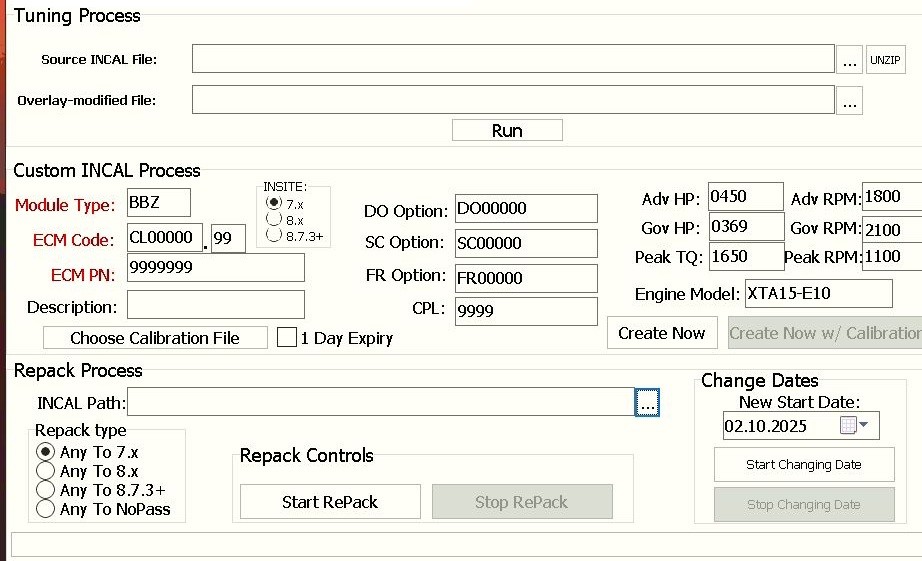This screenshot has width=922, height=561.
Task: Click Choose Calibration File button
Action: point(155,338)
